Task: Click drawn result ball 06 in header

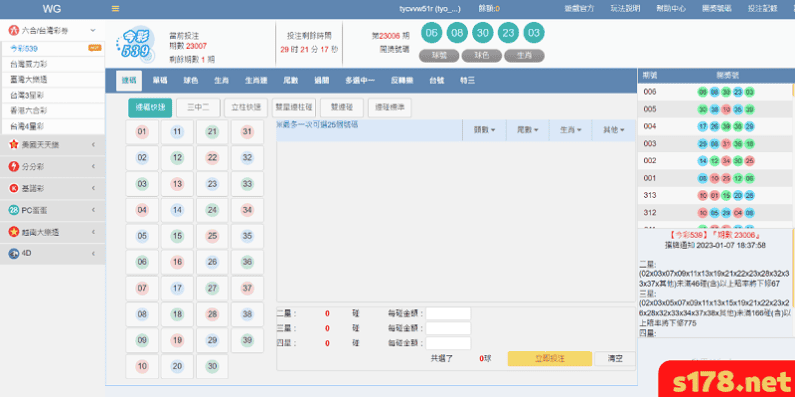Action: (431, 33)
